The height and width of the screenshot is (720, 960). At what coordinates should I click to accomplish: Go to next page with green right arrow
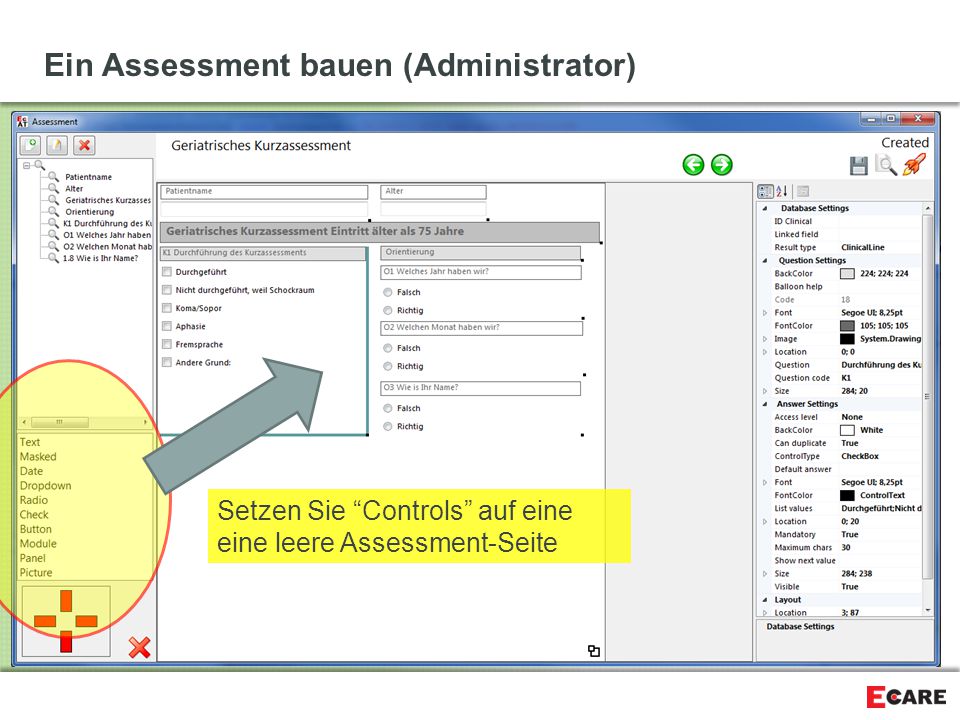coord(722,164)
